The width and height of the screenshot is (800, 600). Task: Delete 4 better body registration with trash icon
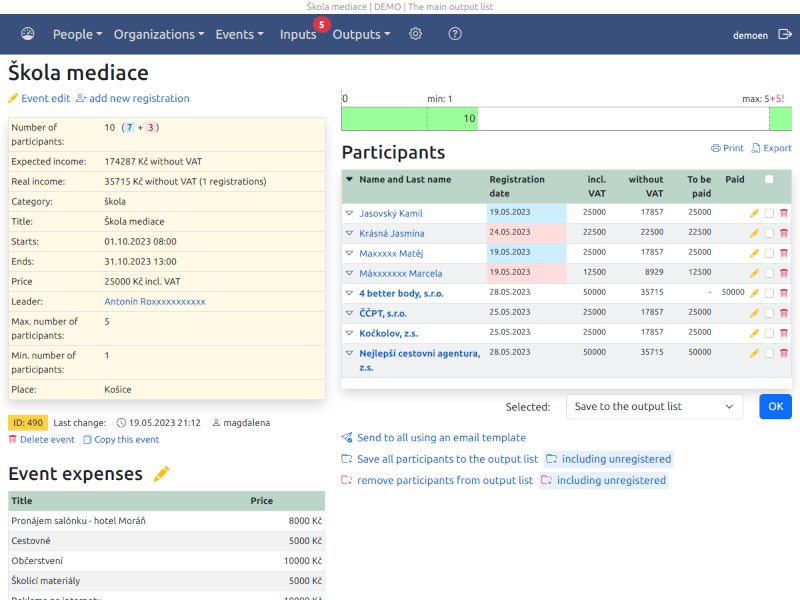click(784, 293)
